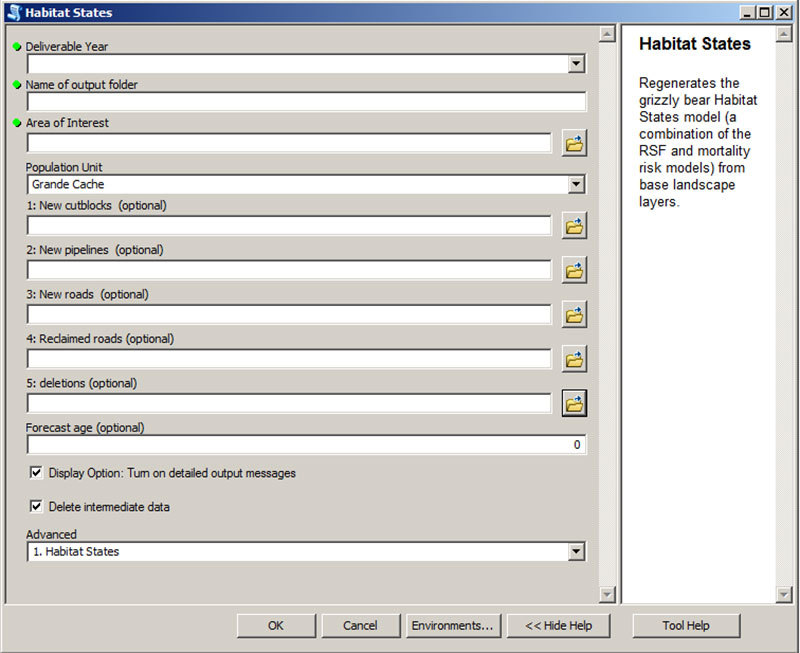
Task: Click into the New roads input field
Action: [289, 314]
